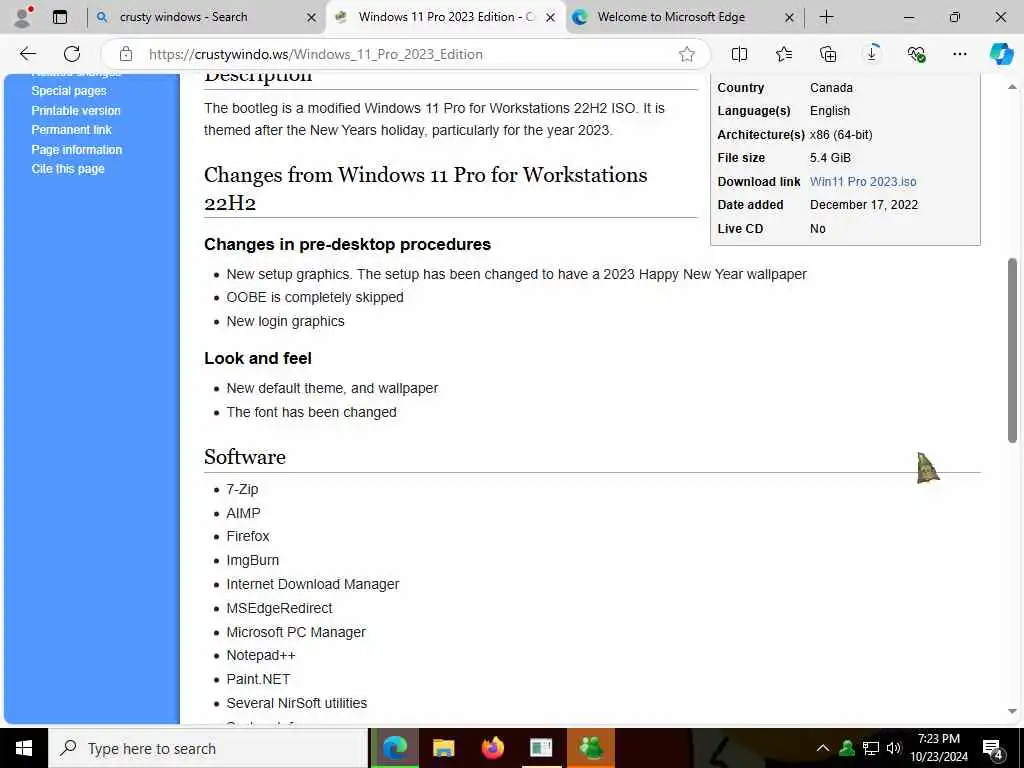
Task: Click the address bar URL field
Action: pos(405,54)
